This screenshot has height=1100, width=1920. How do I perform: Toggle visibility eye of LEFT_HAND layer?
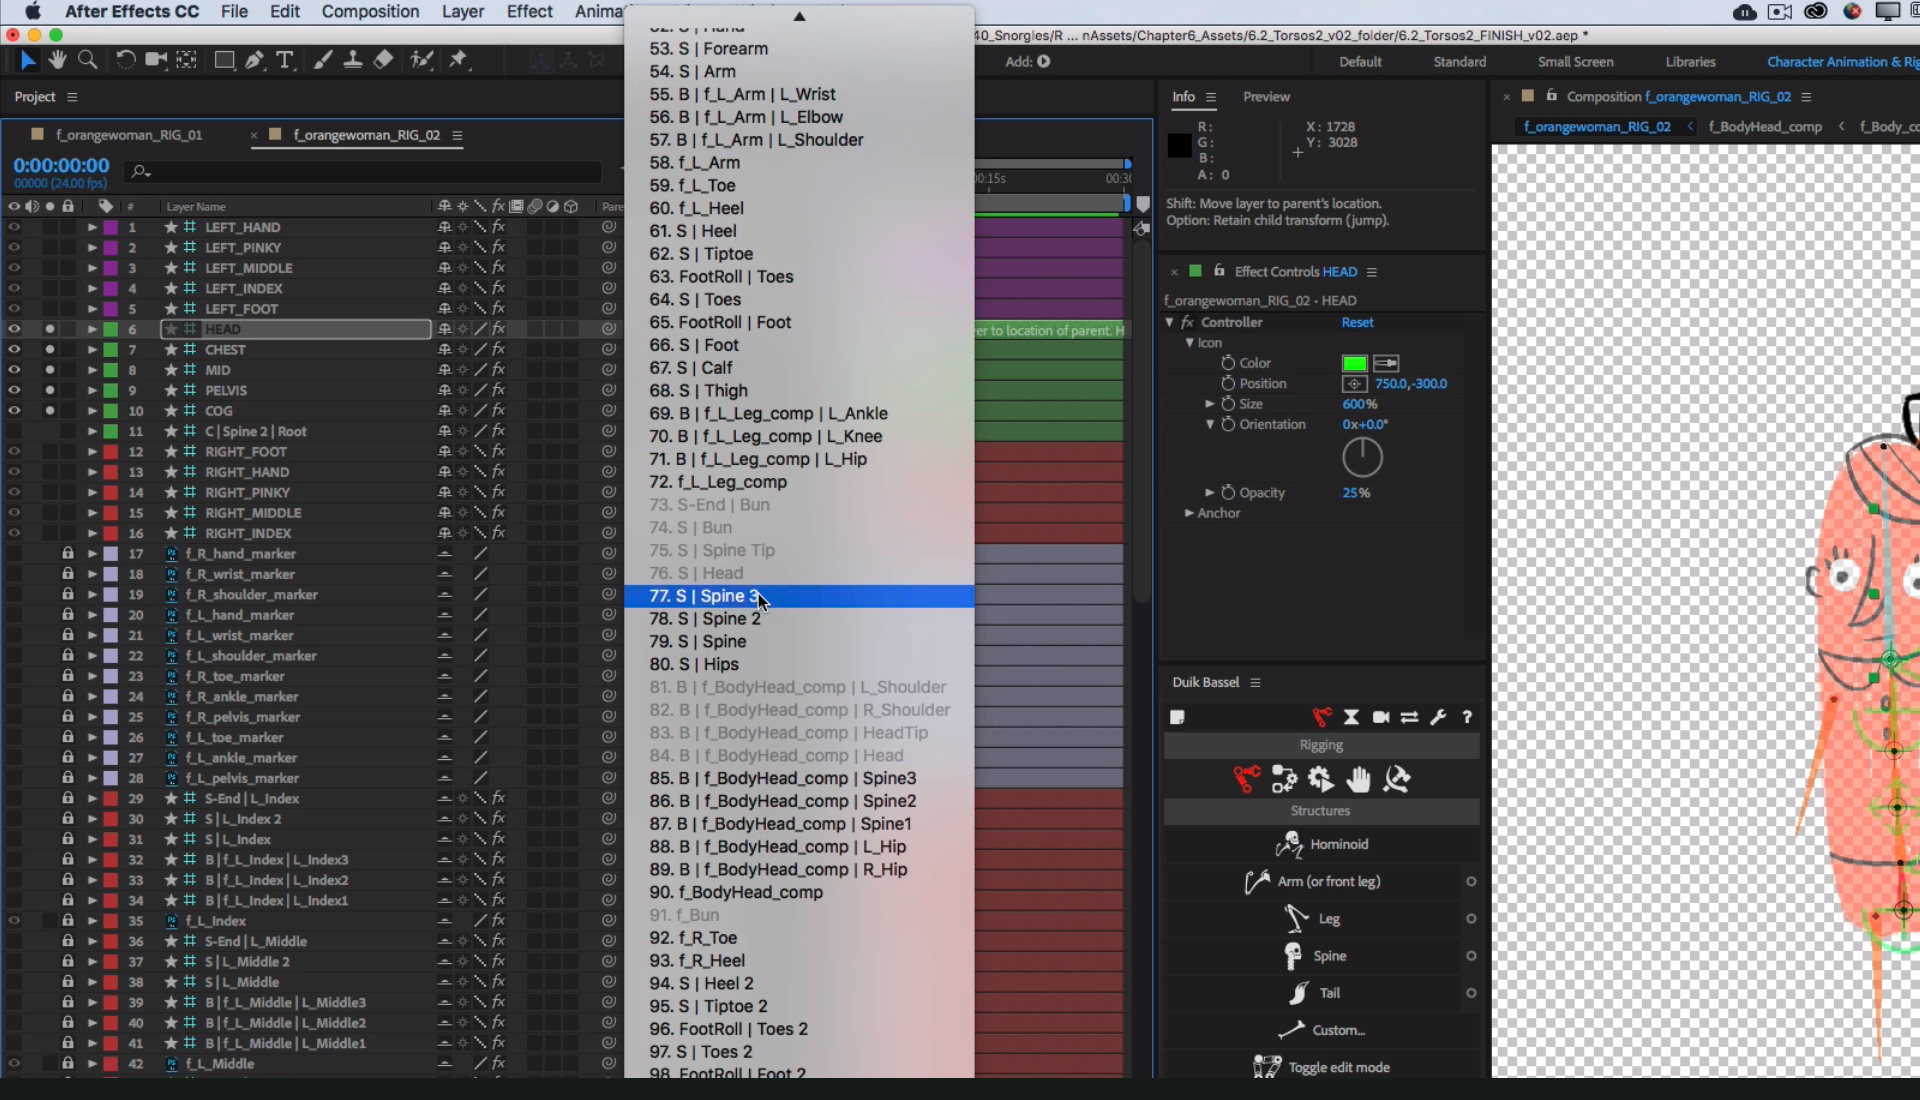[14, 227]
